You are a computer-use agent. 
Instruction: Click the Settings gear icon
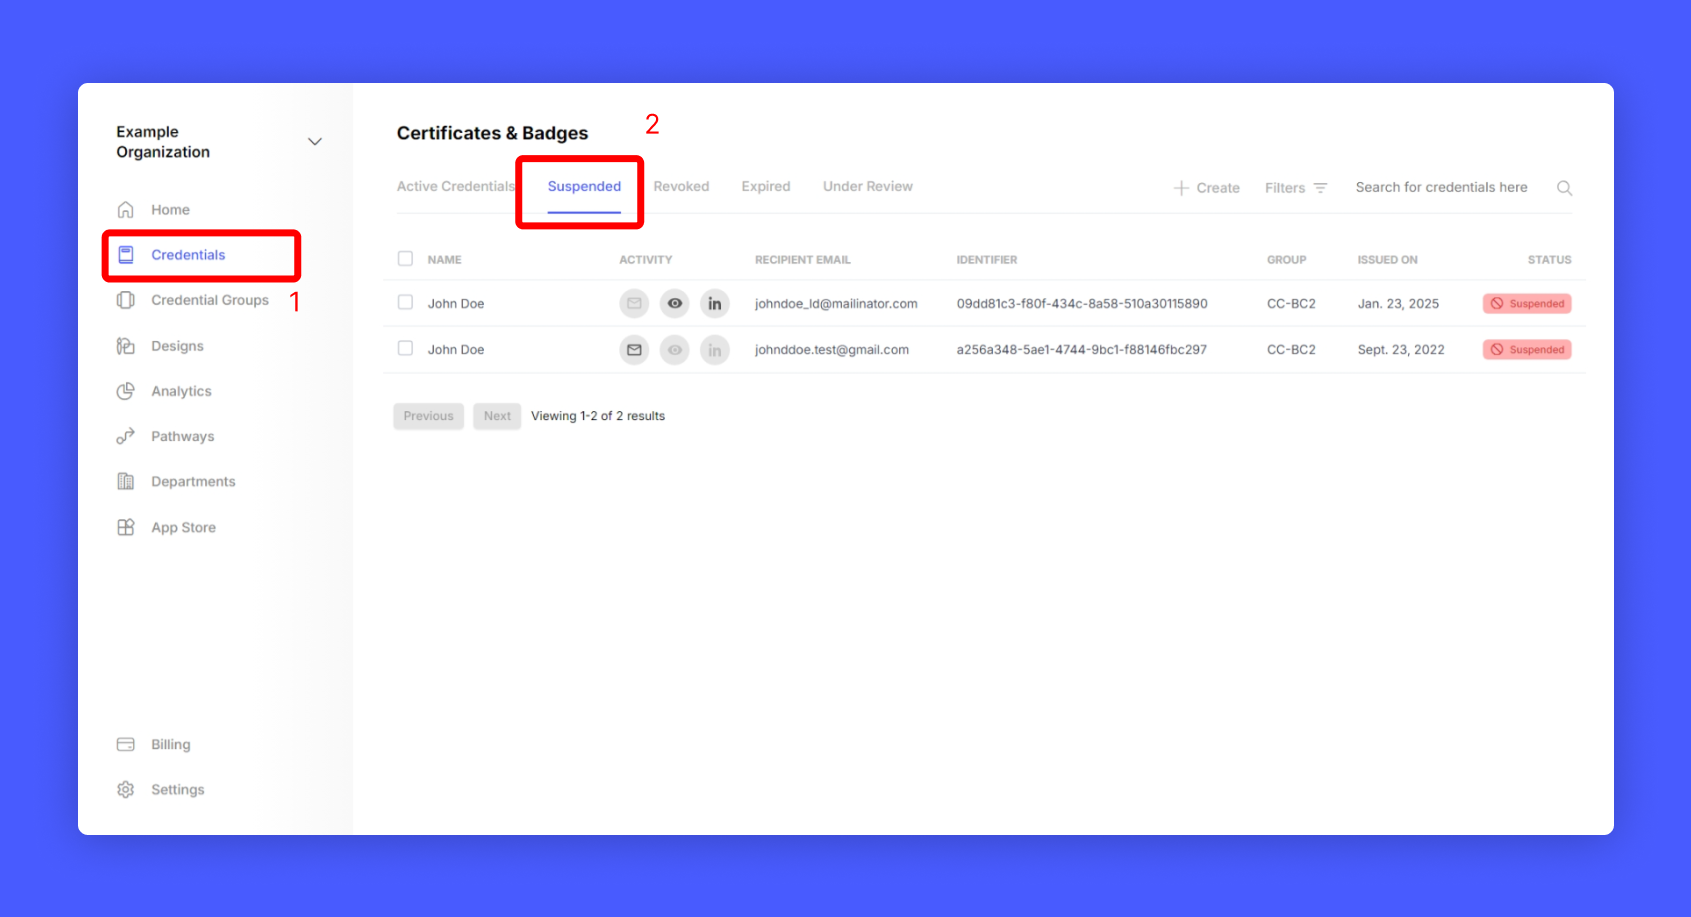(x=125, y=790)
